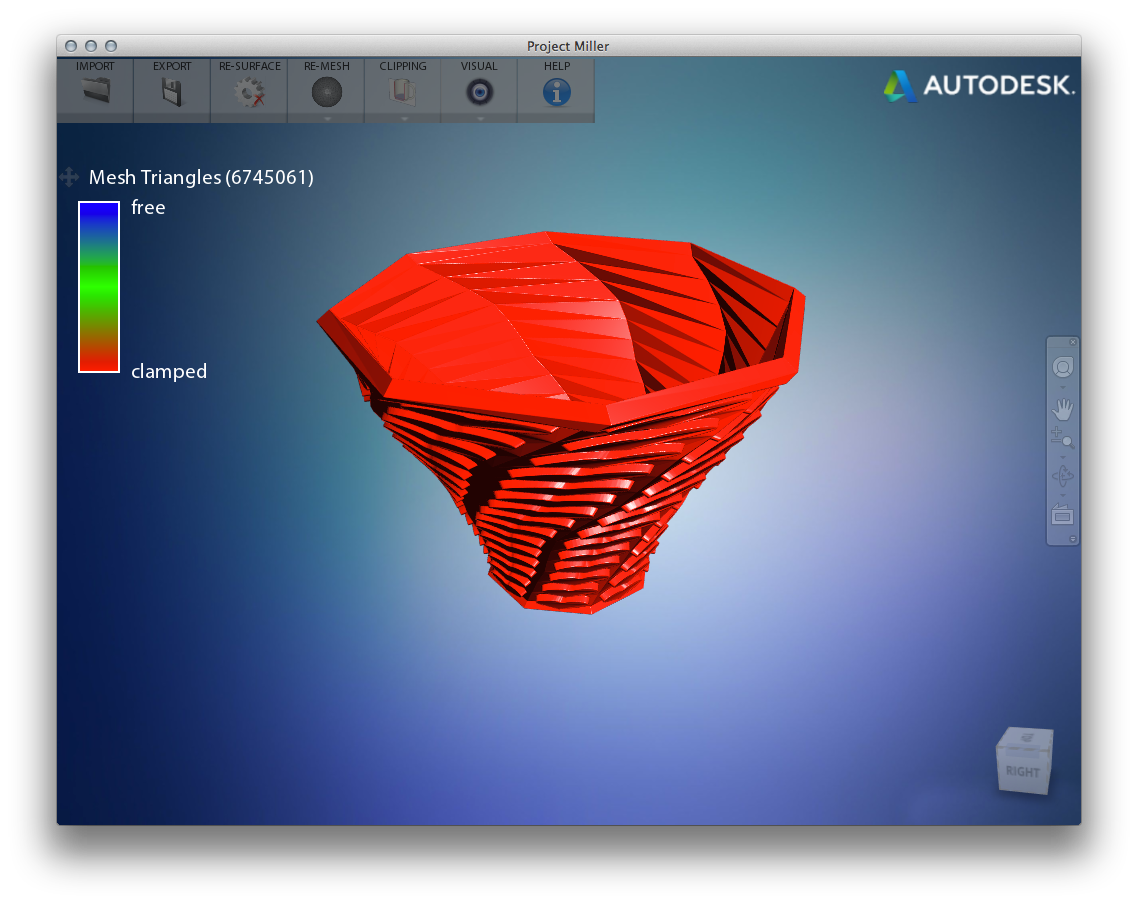Open the Visual eye settings

point(480,92)
